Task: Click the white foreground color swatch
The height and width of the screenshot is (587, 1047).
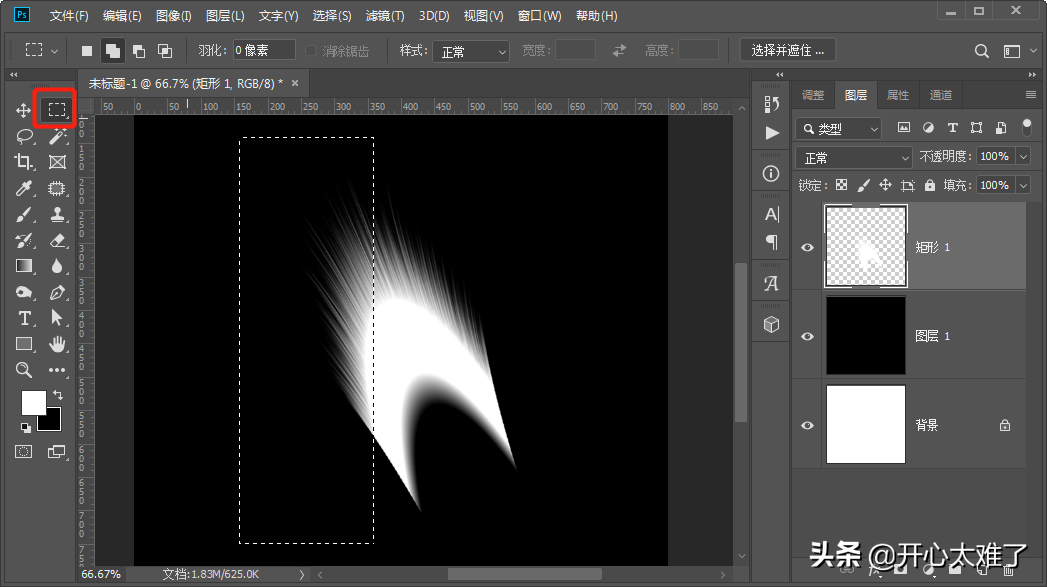Action: pyautogui.click(x=33, y=402)
